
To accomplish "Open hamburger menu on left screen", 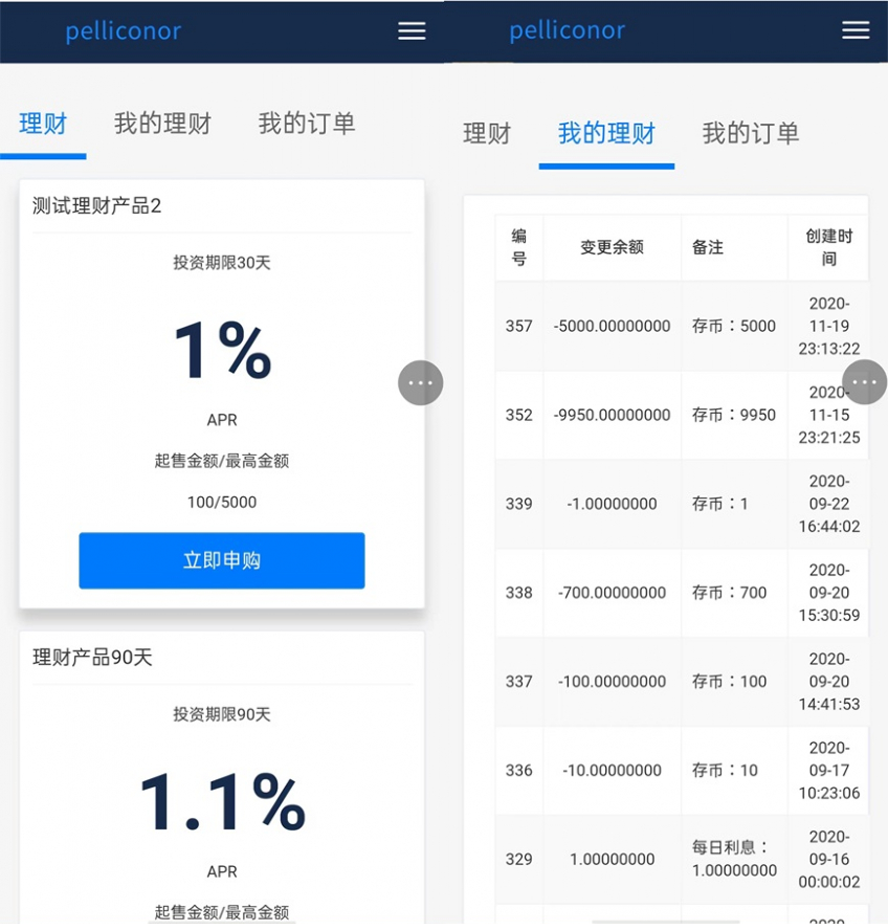I will (x=411, y=31).
